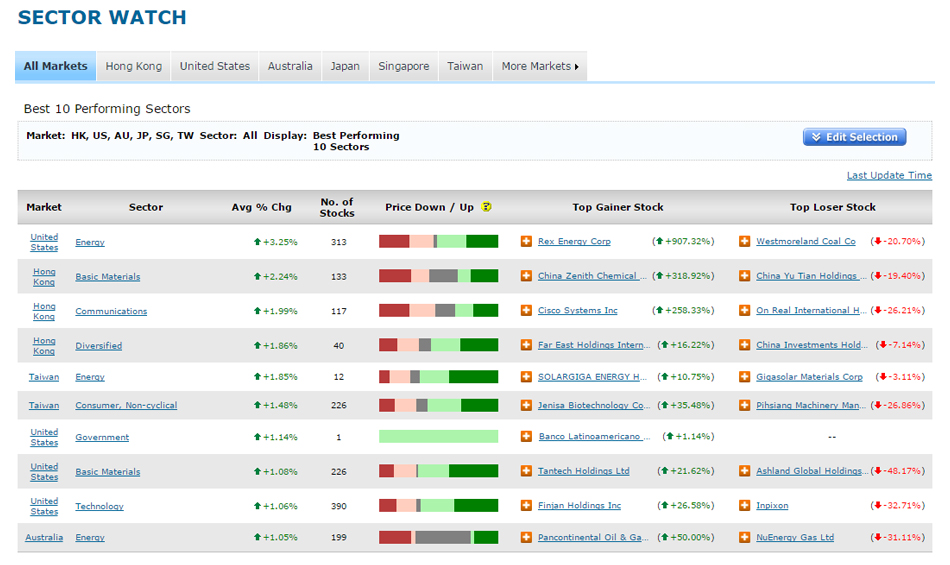Image resolution: width=950 pixels, height=565 pixels.
Task: Expand the Edit Selection panel
Action: [x=854, y=137]
